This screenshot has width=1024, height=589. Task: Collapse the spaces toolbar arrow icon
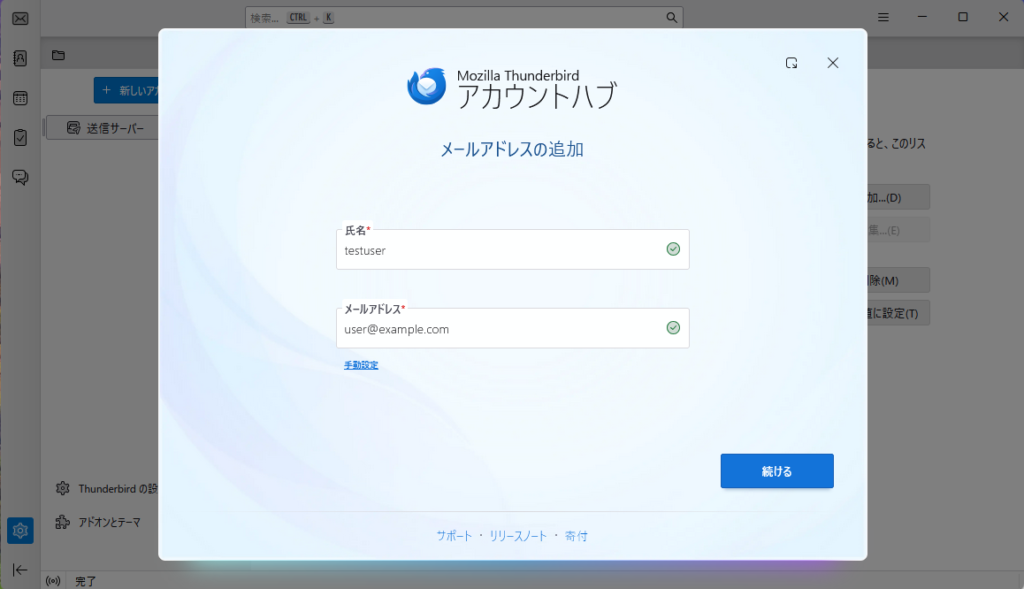pyautogui.click(x=20, y=569)
